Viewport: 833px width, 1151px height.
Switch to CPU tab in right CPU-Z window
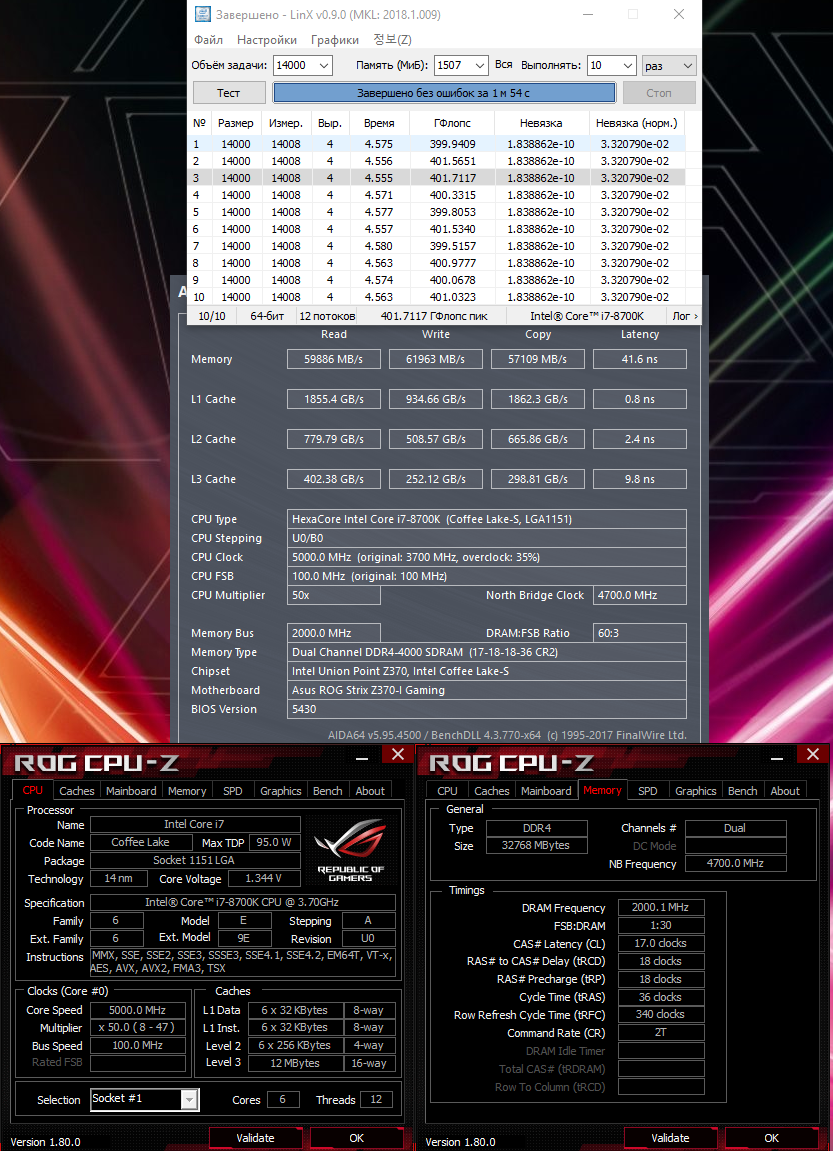447,791
